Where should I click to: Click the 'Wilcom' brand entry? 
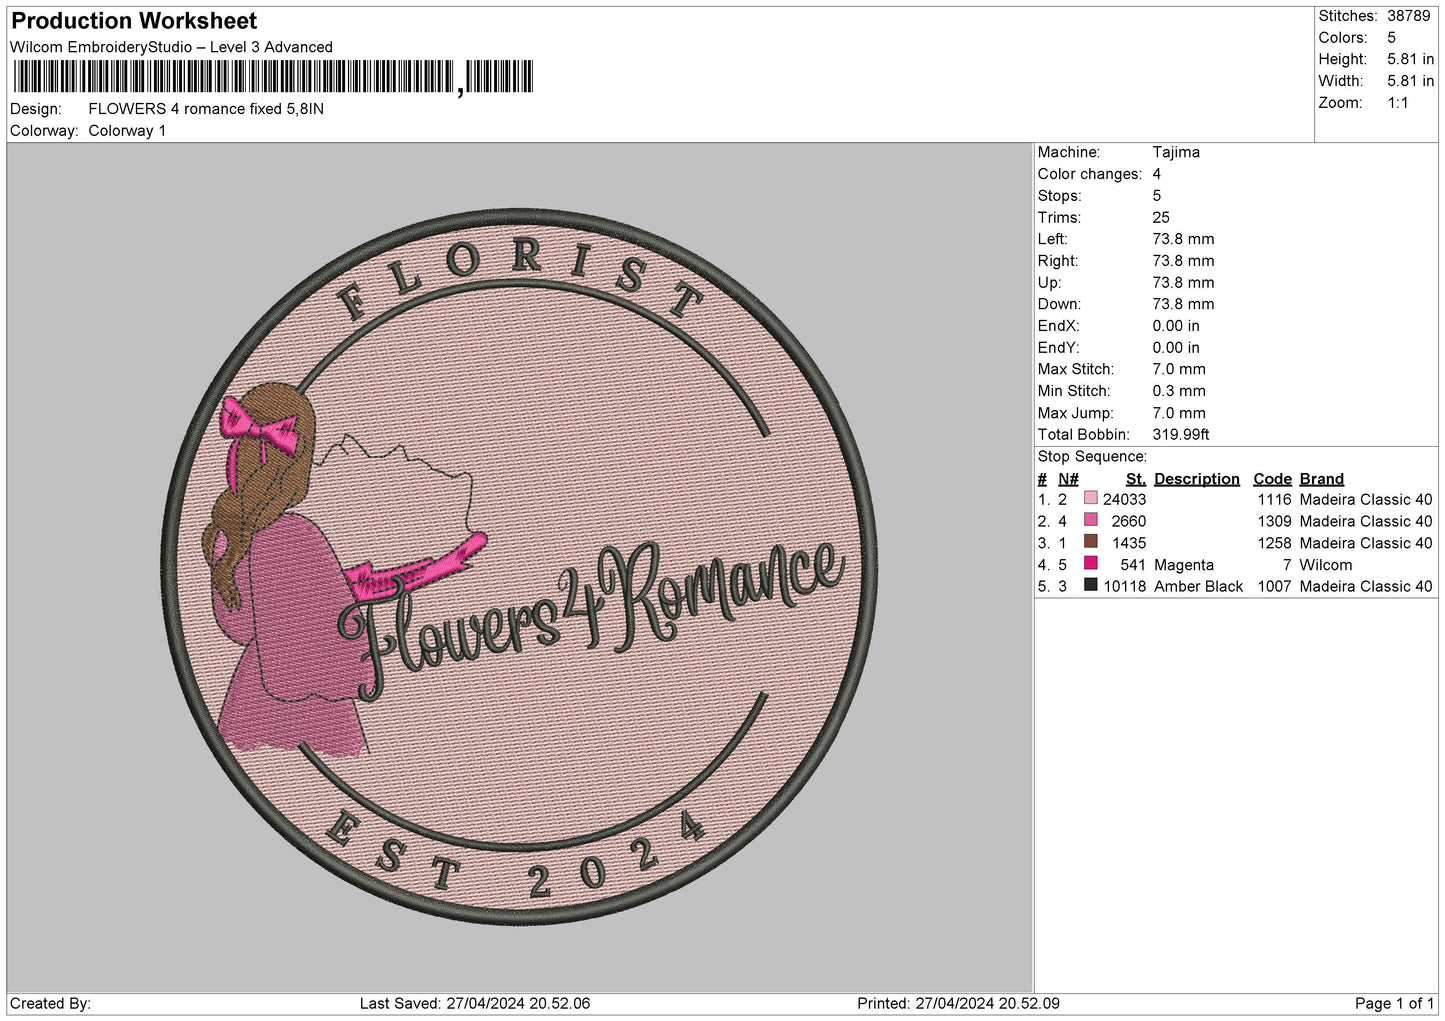coord(1325,565)
